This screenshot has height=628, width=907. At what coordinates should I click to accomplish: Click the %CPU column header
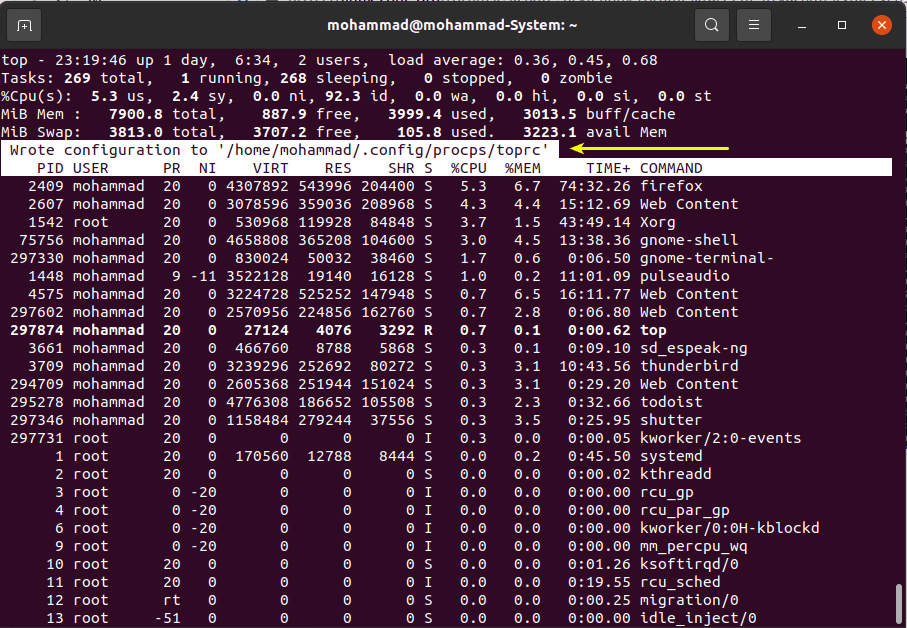[x=469, y=168]
